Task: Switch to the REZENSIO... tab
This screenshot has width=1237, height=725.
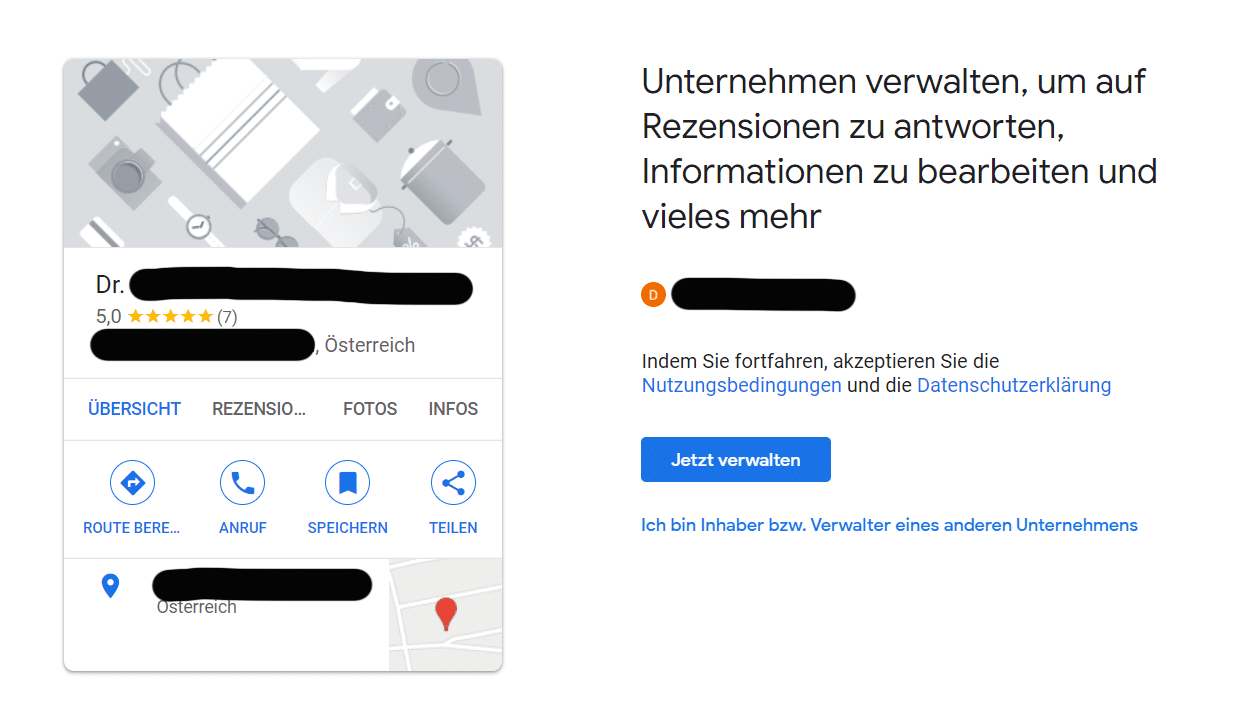Action: [259, 409]
